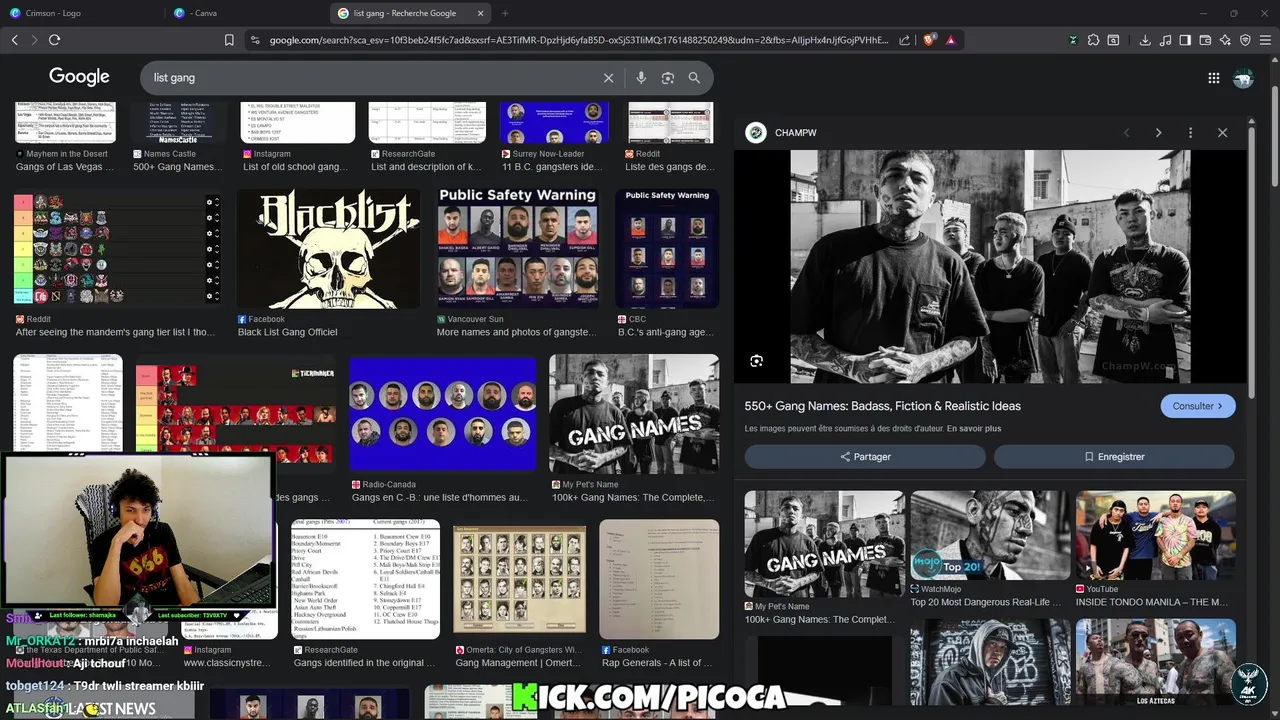Viewport: 1280px width, 720px height.
Task: Open Vancouver Sun Public Safety Warning image
Action: 517,249
